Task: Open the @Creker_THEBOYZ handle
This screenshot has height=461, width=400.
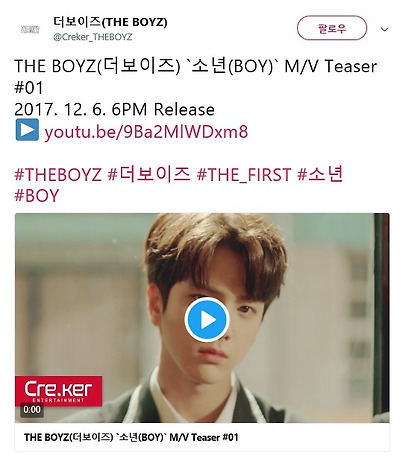Action: tap(93, 37)
